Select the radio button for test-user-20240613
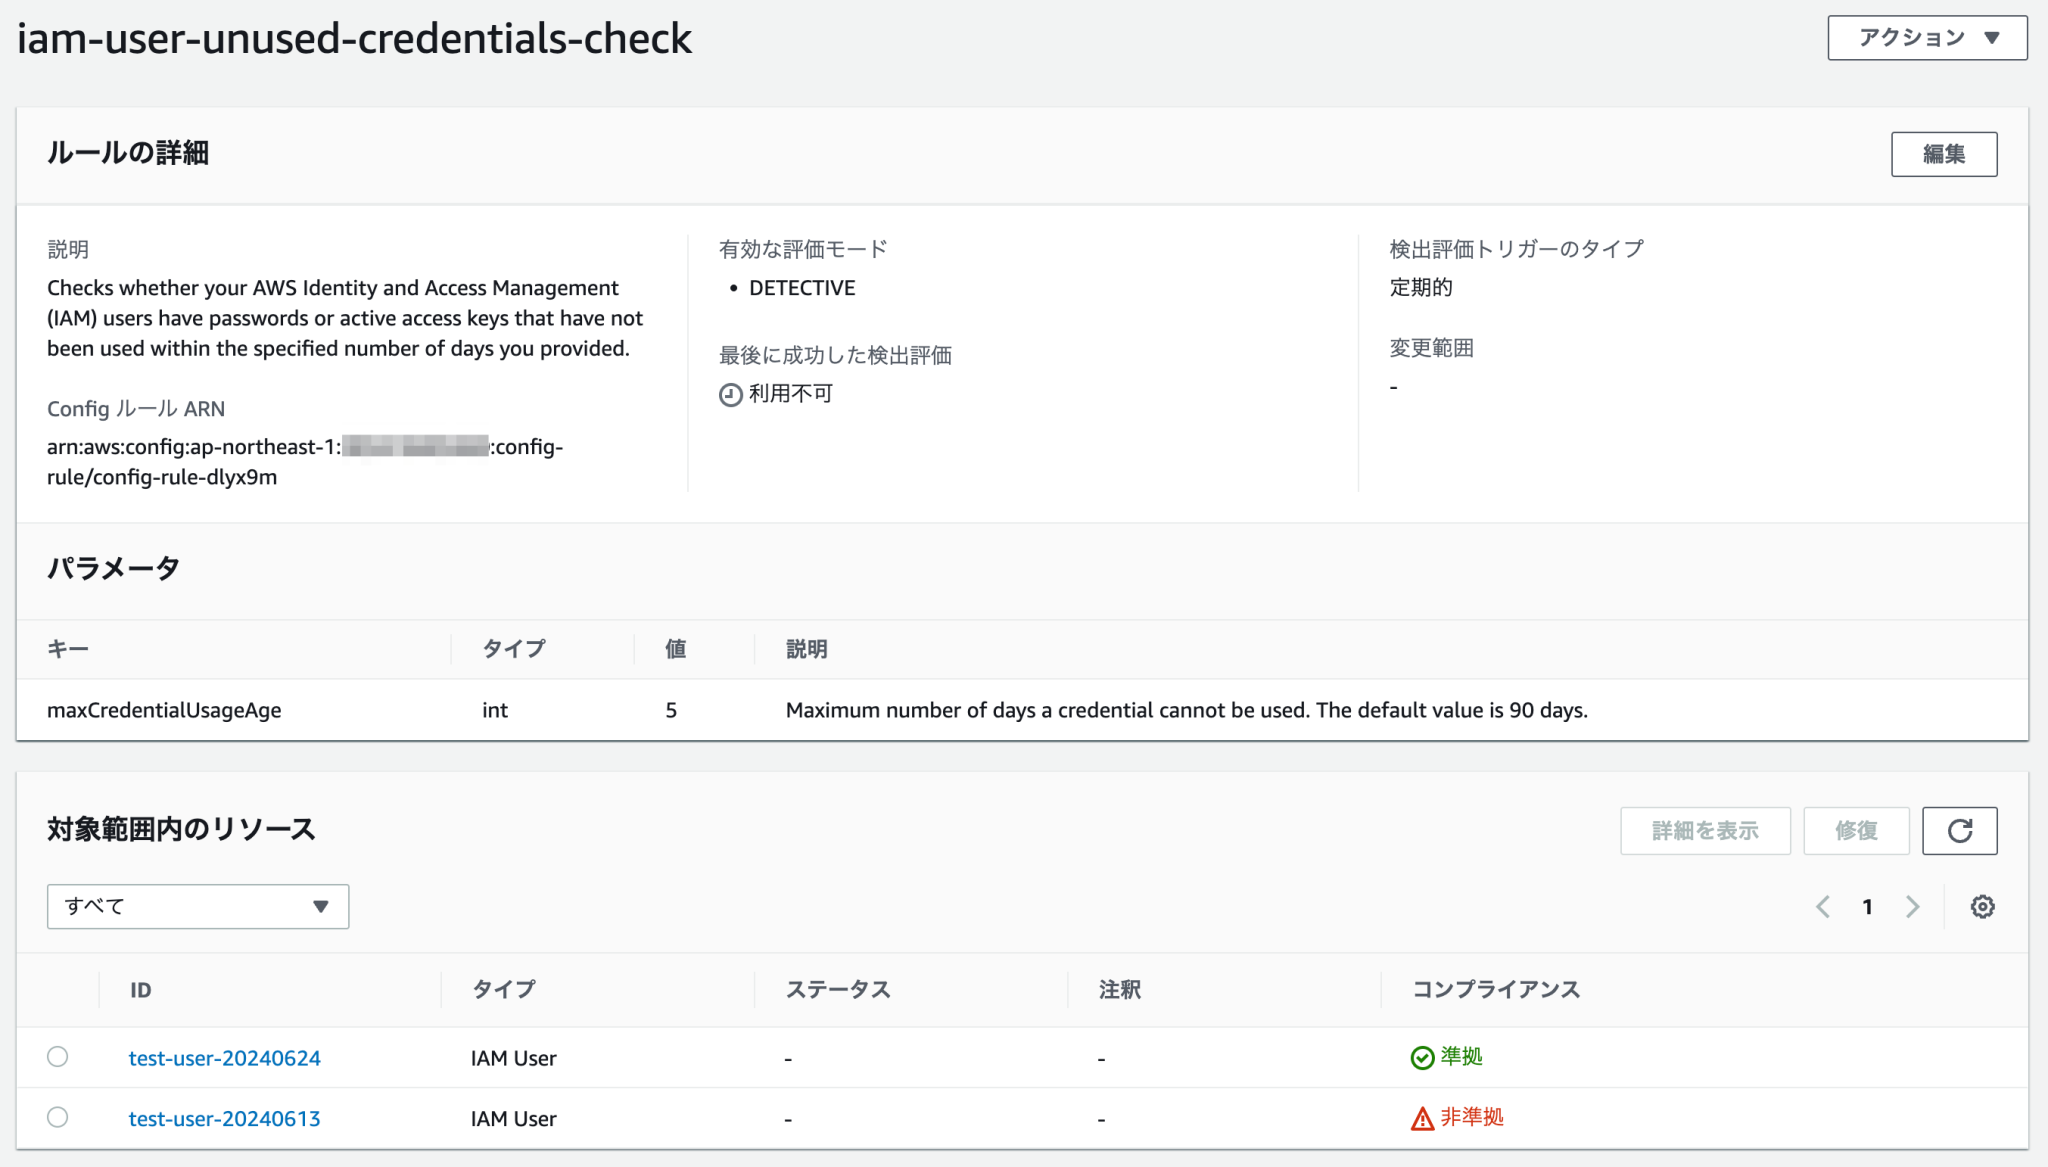 click(58, 1118)
